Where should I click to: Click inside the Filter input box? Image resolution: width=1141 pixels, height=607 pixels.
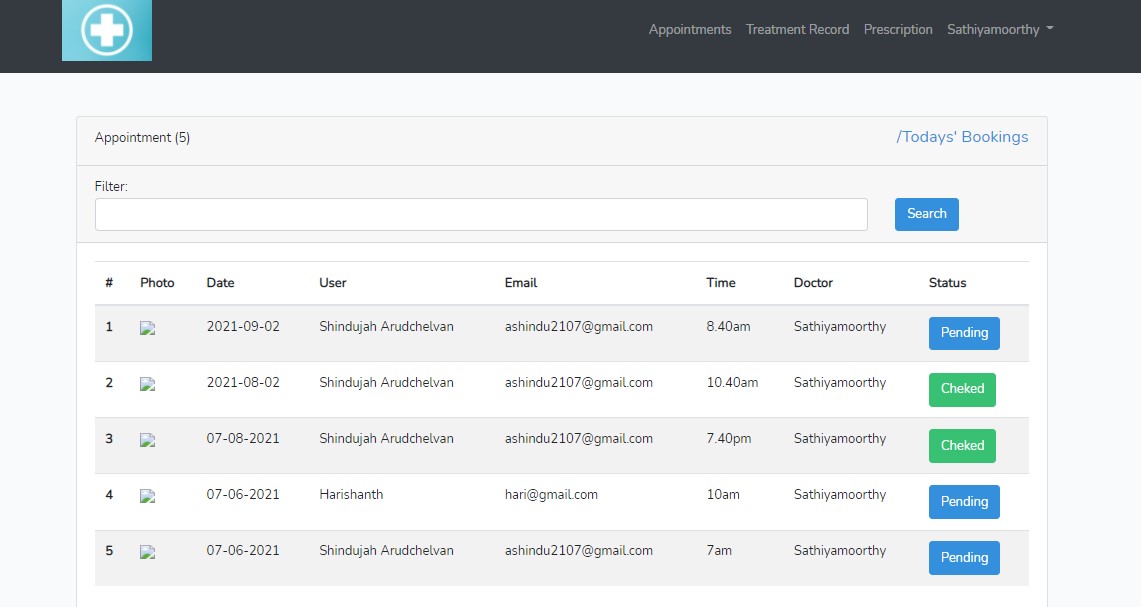(x=481, y=214)
